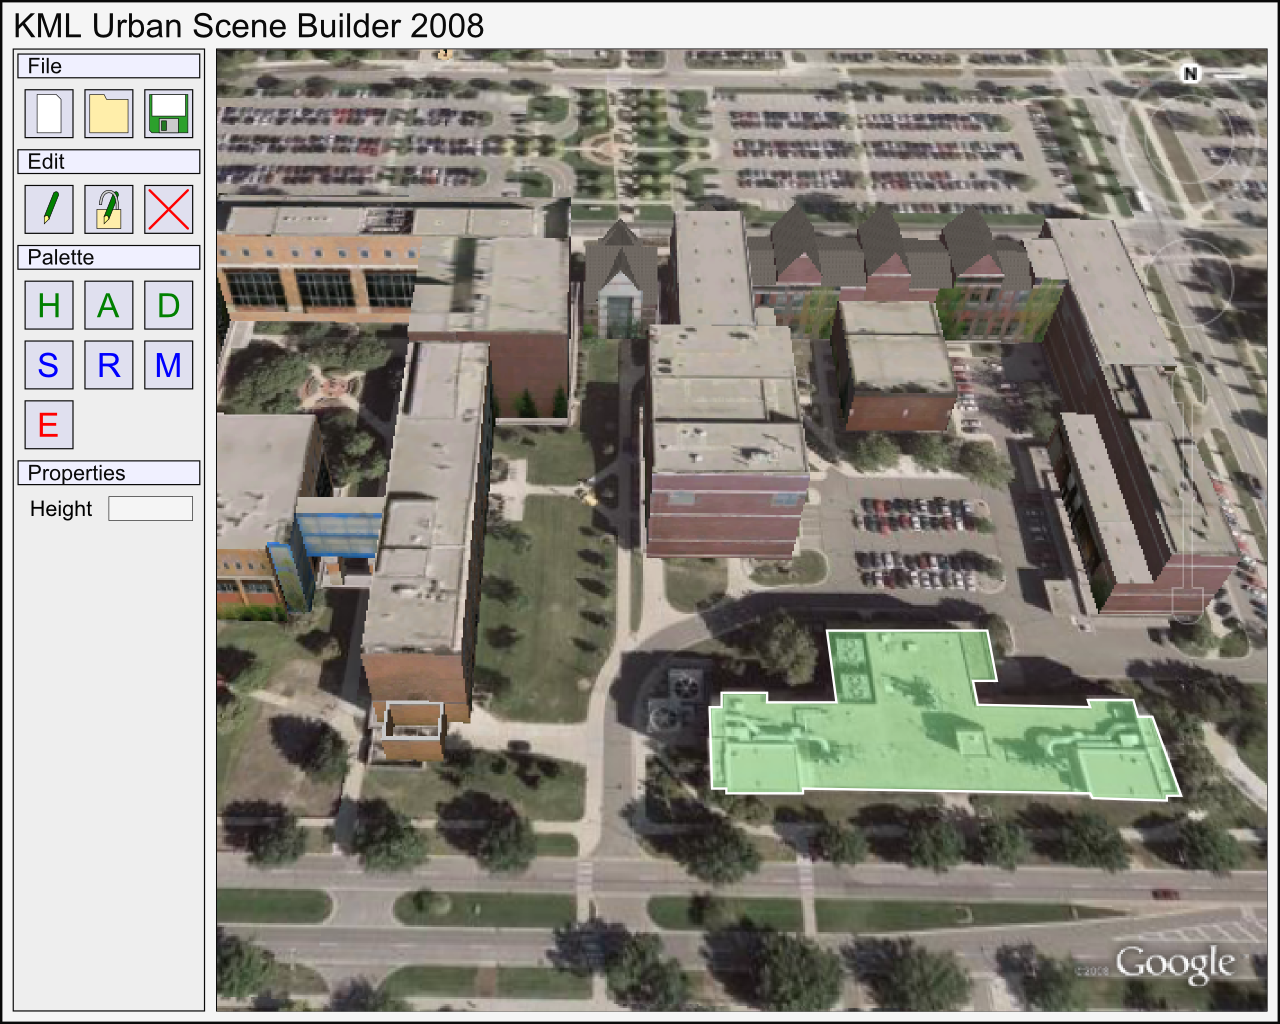Delete using the red X icon
The width and height of the screenshot is (1280, 1024).
[168, 209]
